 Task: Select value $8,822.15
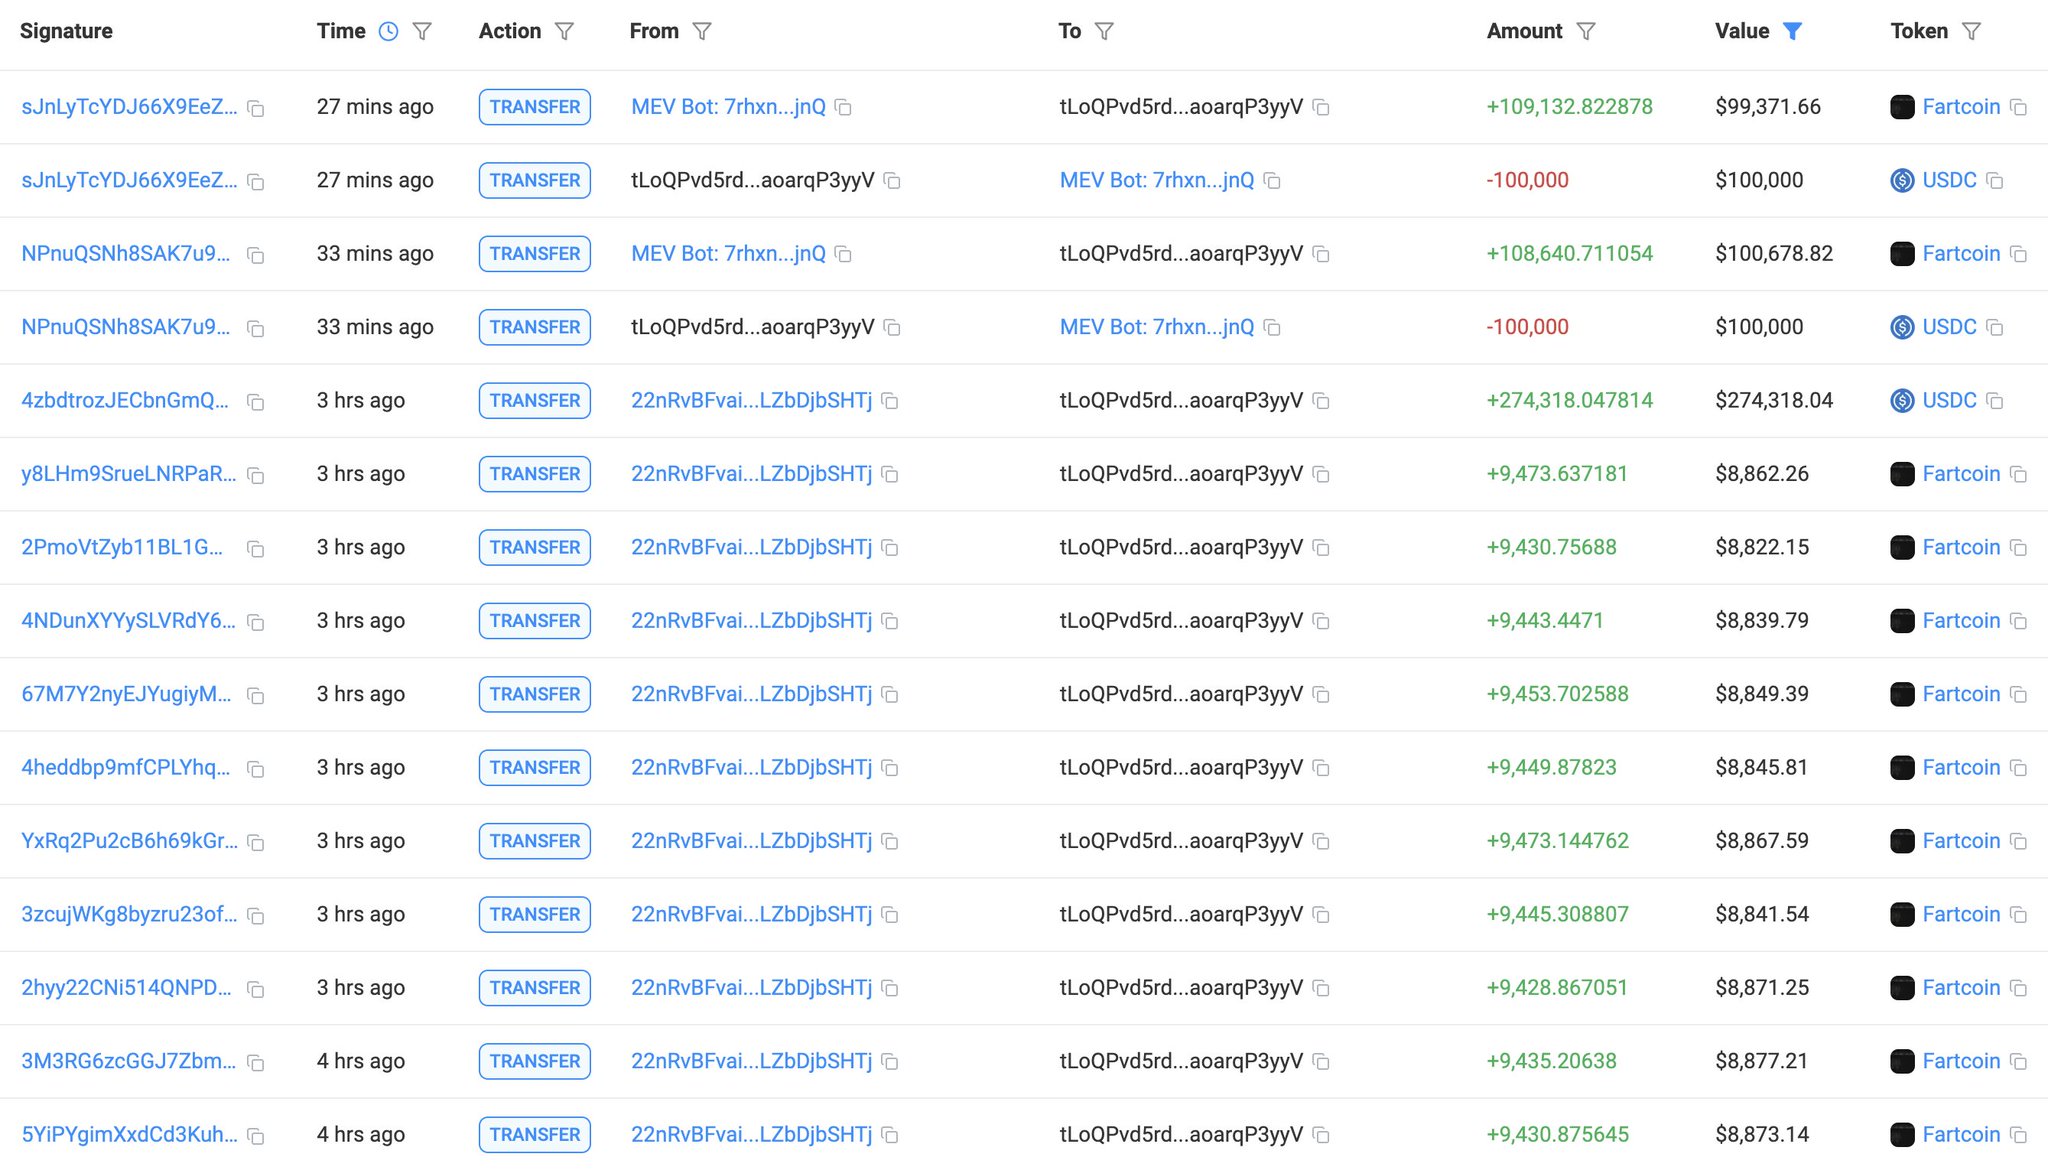[1762, 547]
